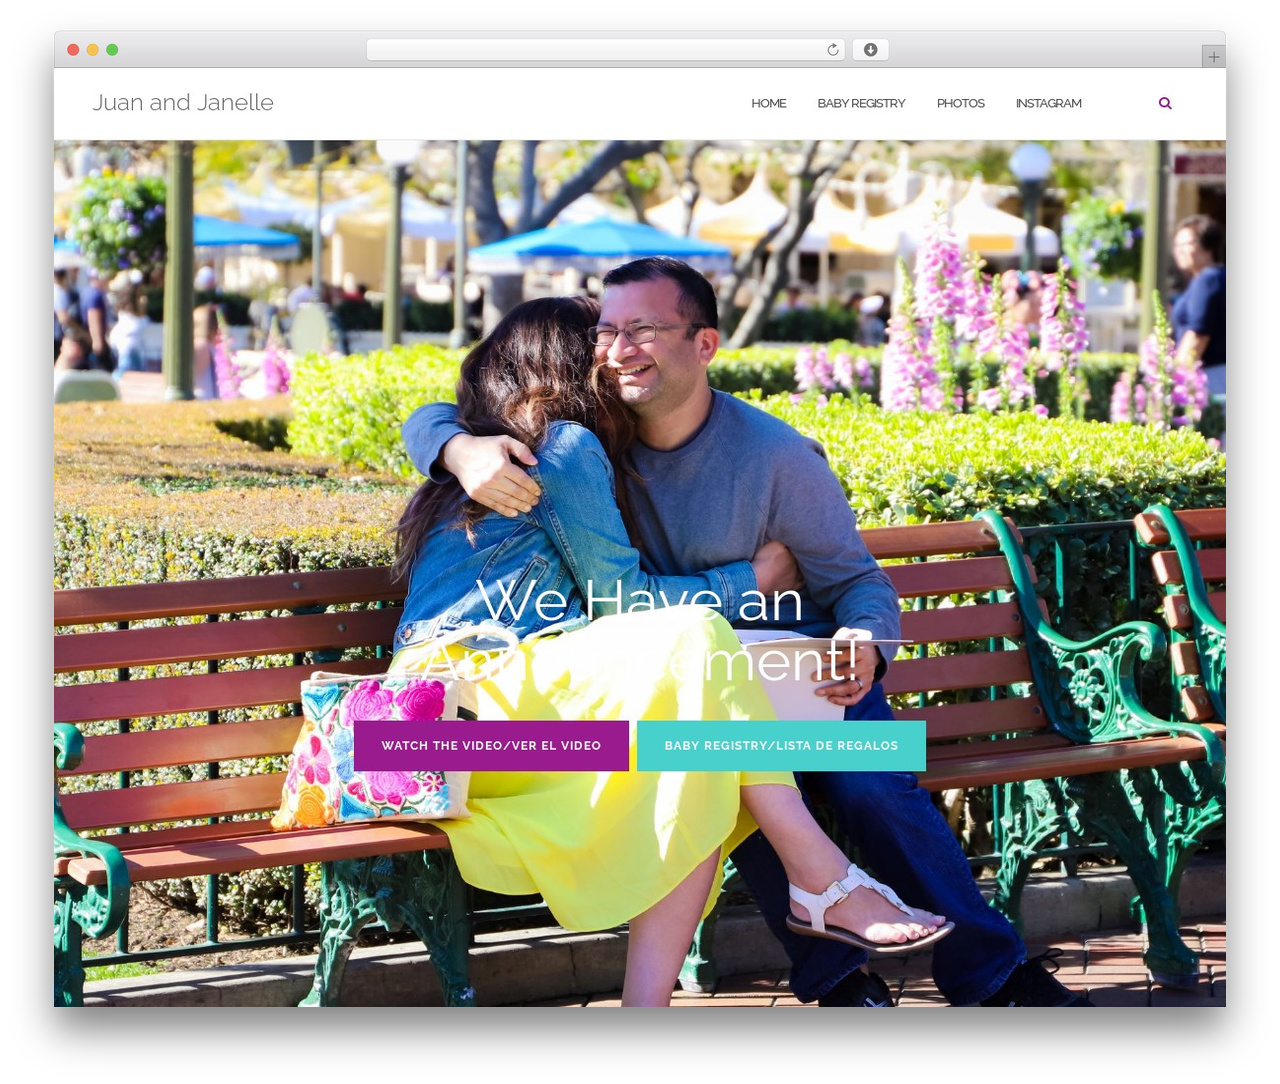This screenshot has width=1280, height=1084.
Task: Click Baby Registry/Lista de Regalos button
Action: coord(781,746)
